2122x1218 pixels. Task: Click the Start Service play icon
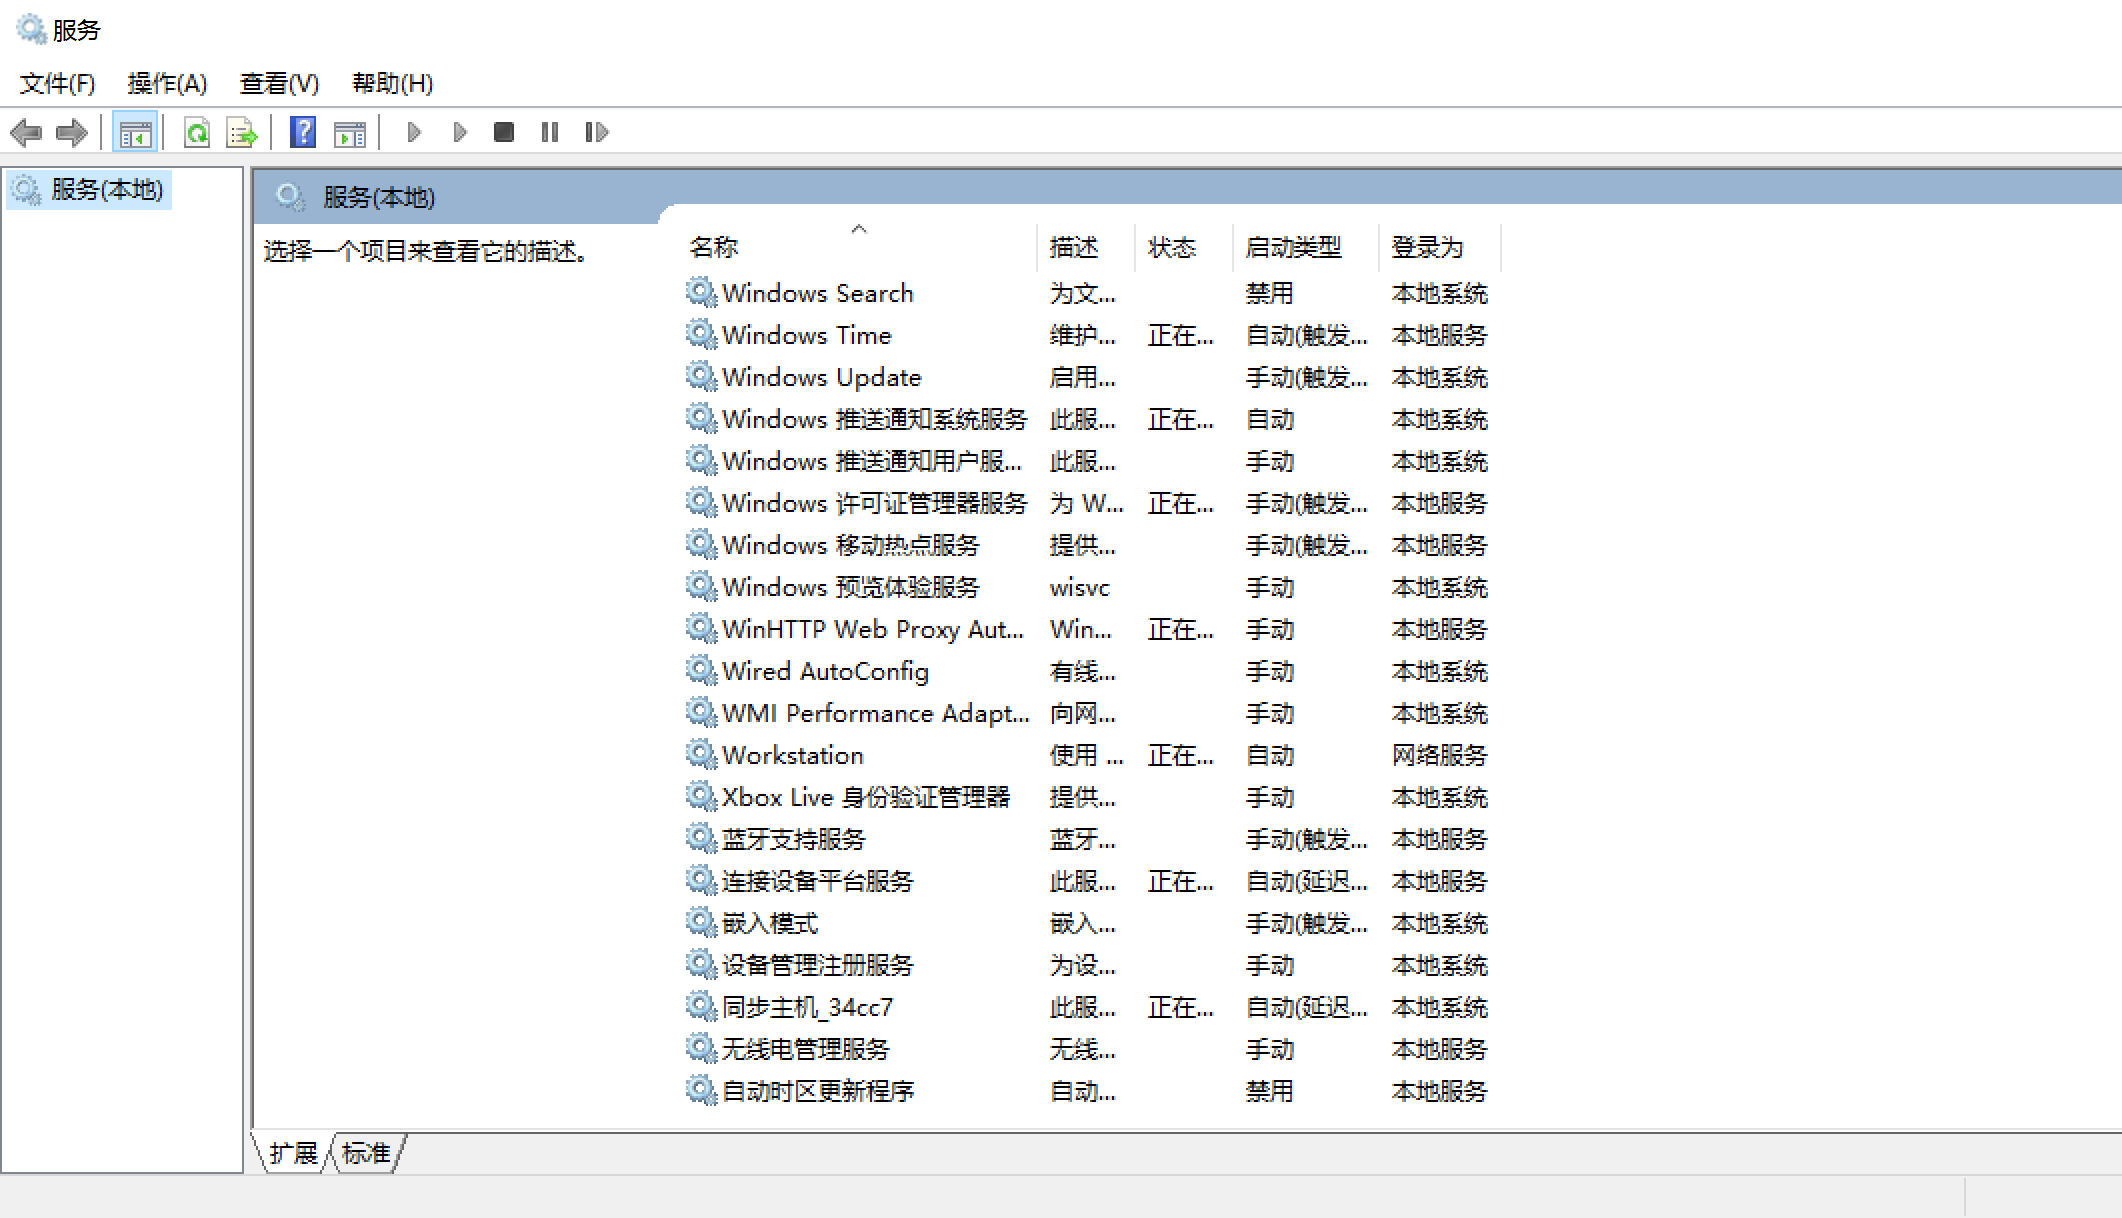pos(414,132)
